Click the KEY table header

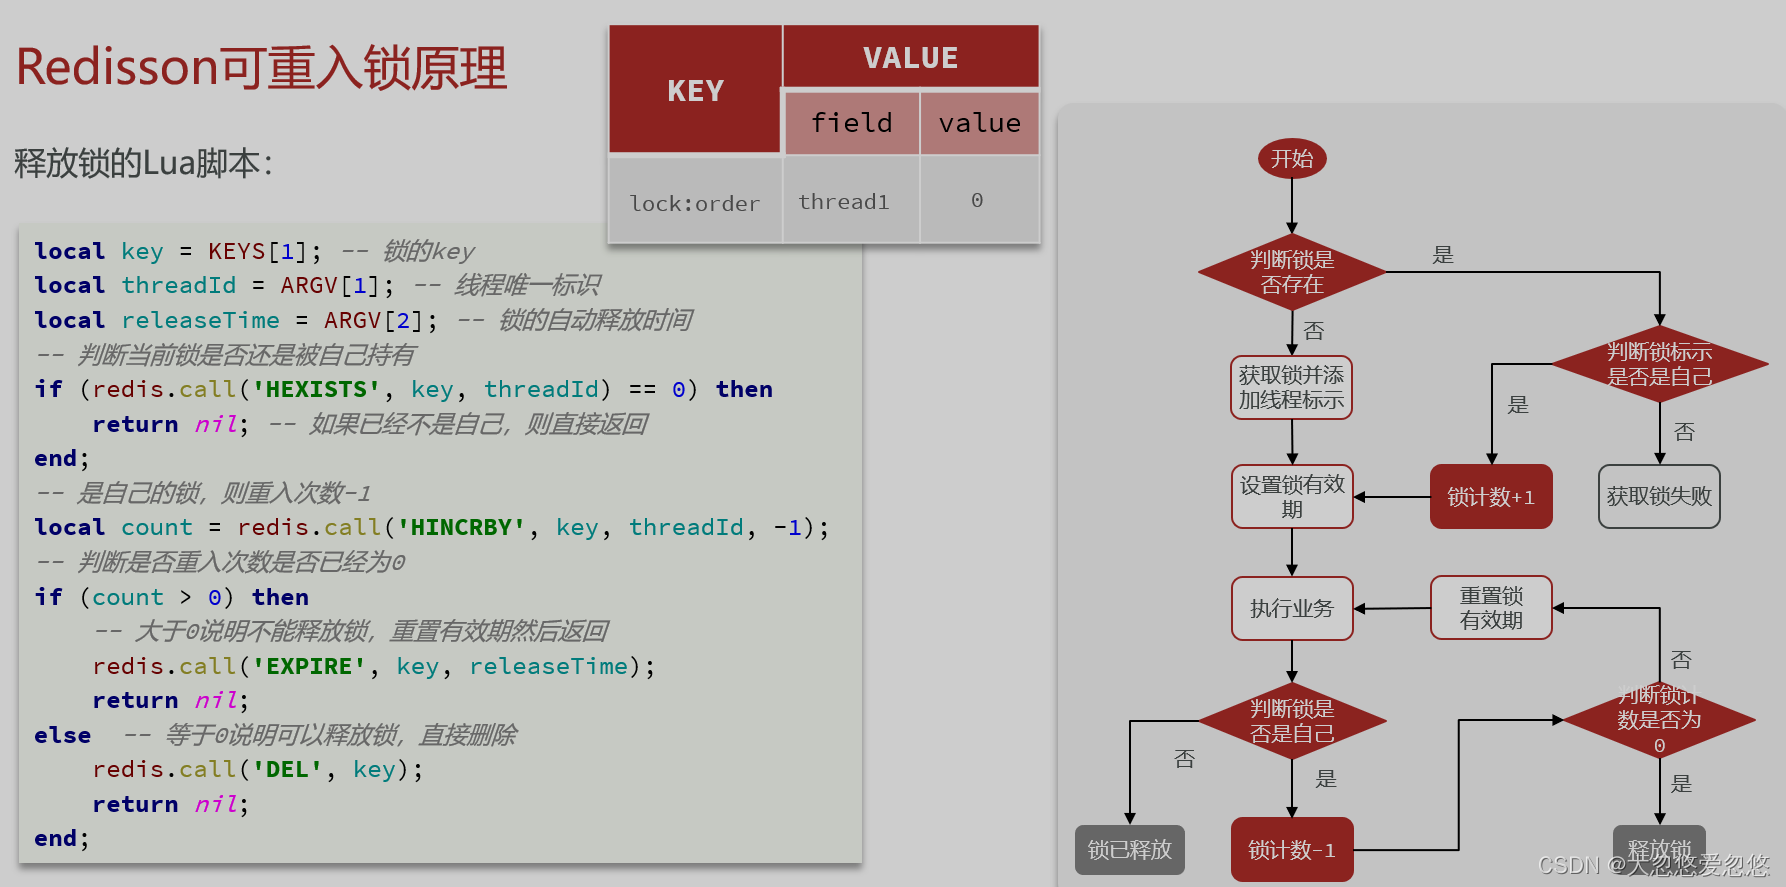click(x=695, y=91)
